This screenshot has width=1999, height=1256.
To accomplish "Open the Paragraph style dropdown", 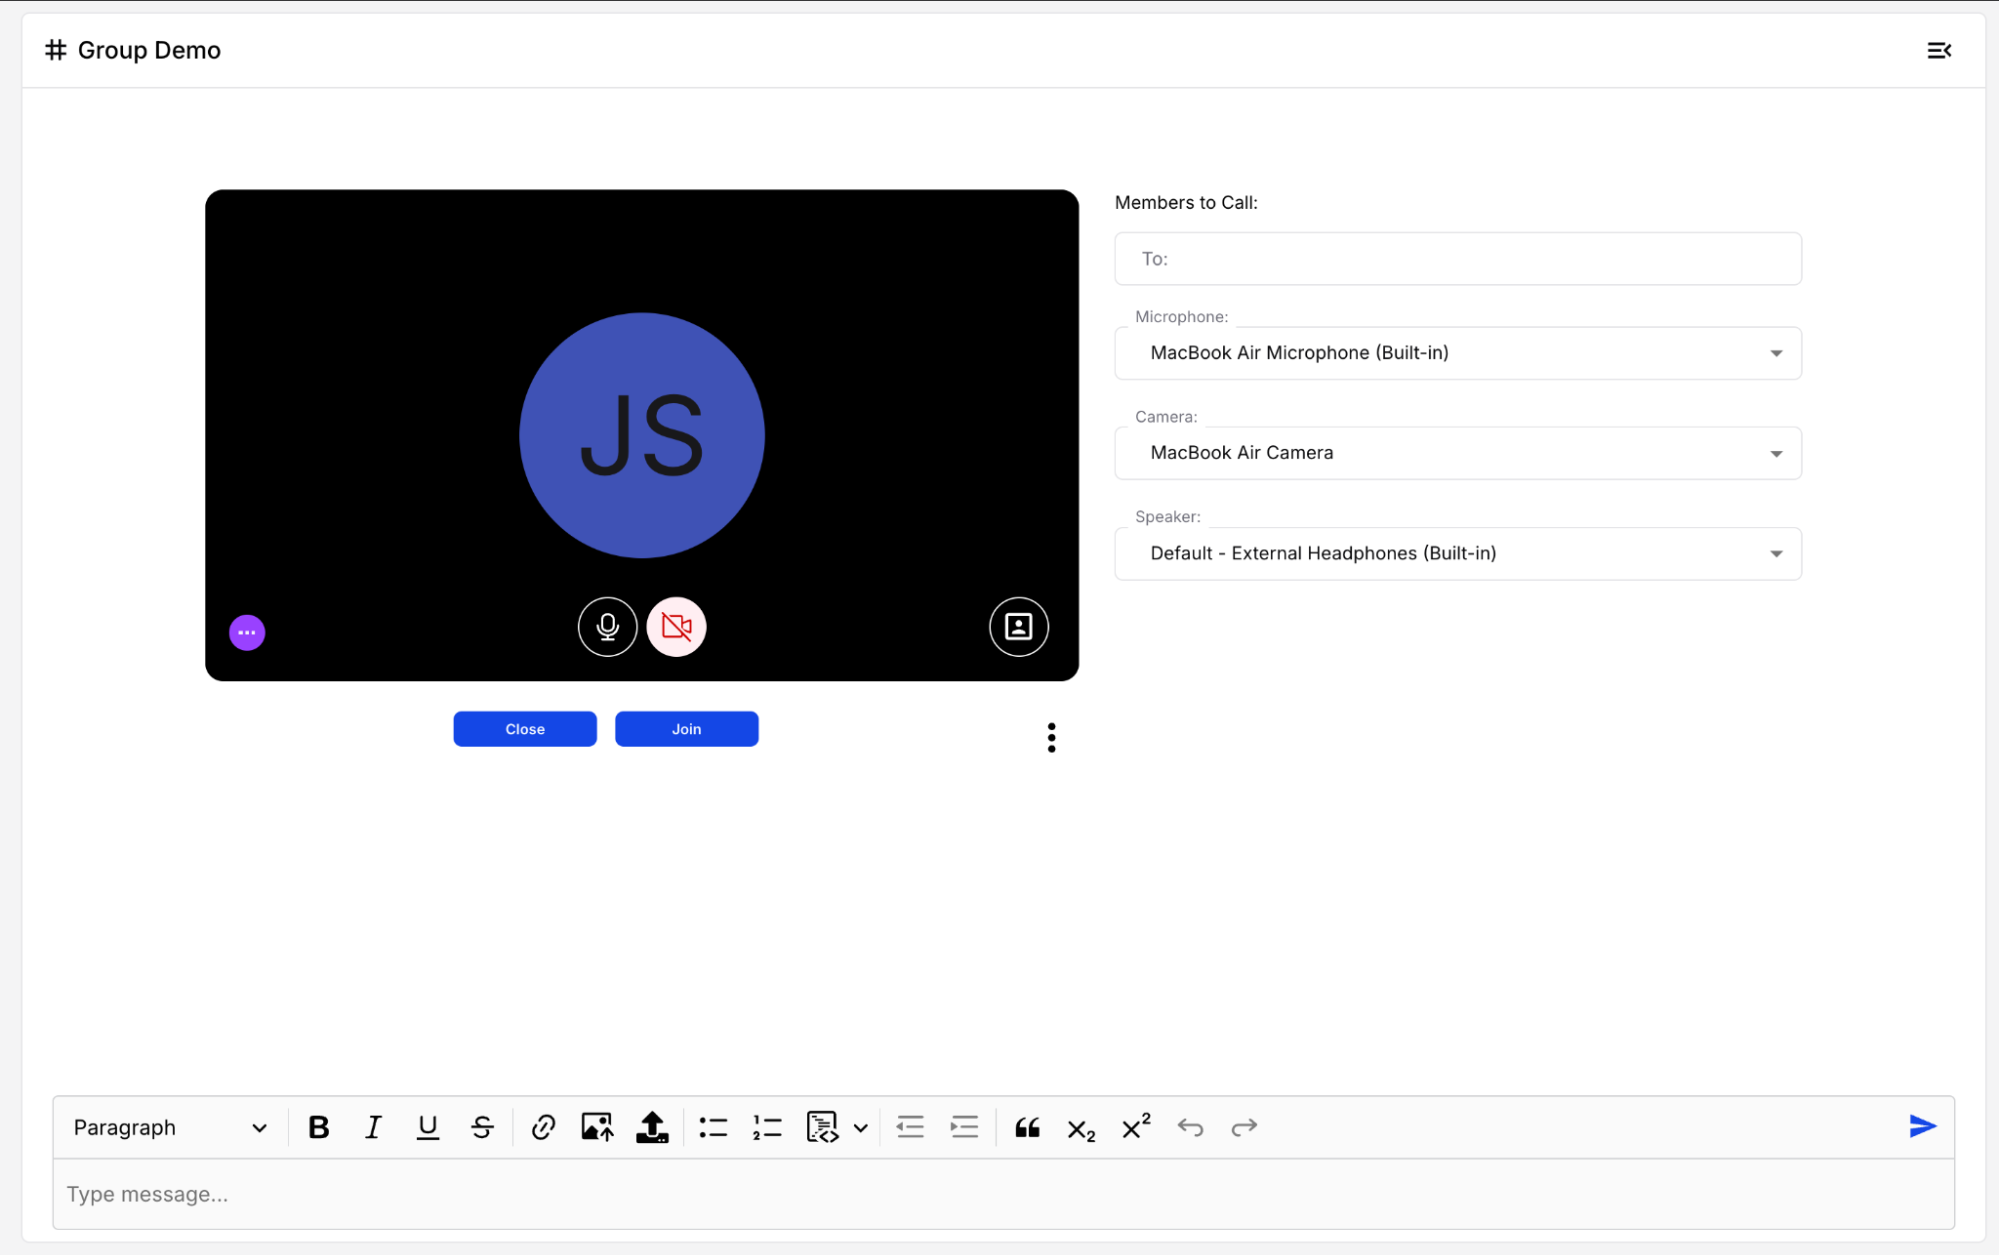I will (170, 1128).
